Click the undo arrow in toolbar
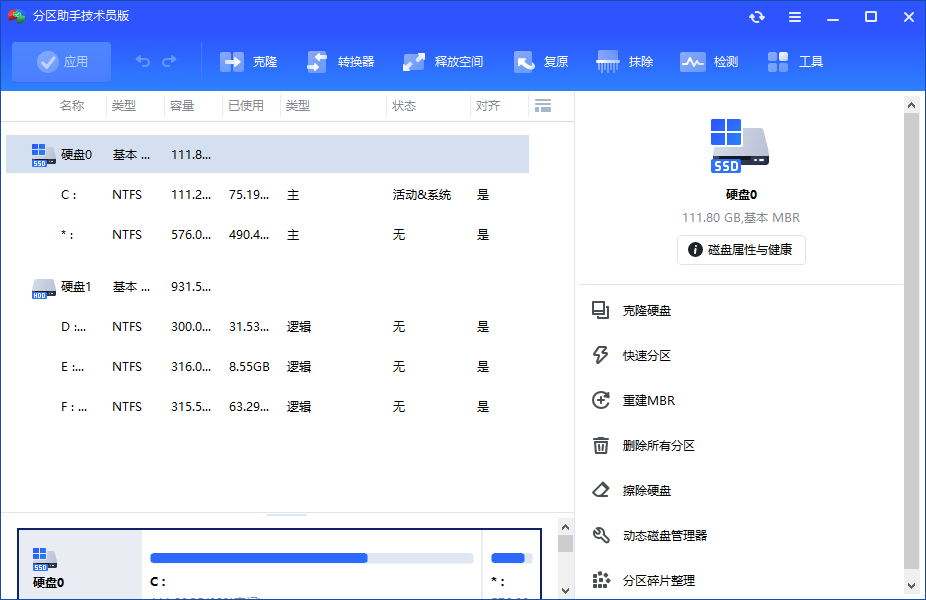Viewport: 926px width, 600px height. tap(143, 62)
